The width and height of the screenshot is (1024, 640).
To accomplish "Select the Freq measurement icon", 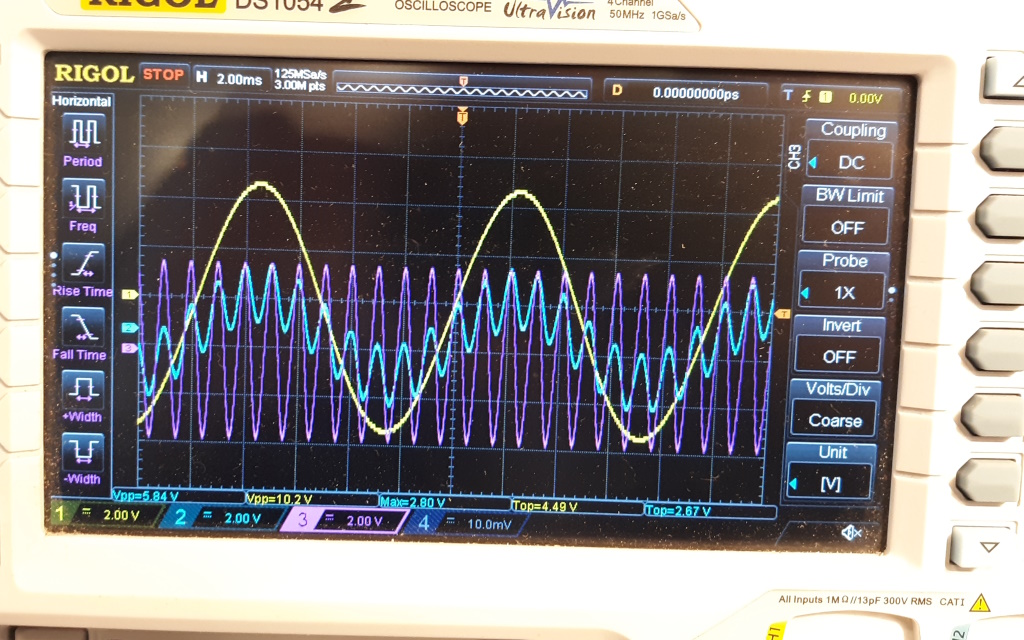I will point(84,197).
